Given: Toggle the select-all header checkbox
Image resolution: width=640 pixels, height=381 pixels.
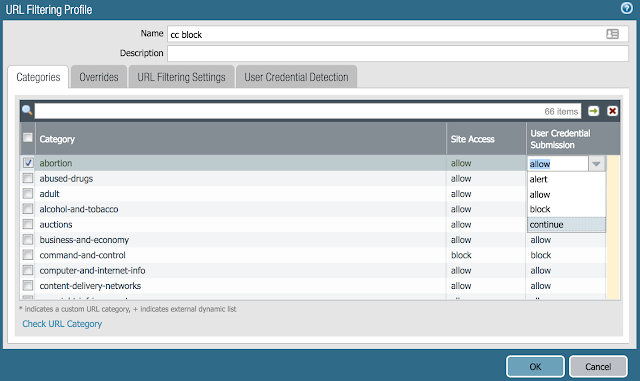Looking at the screenshot, I should (28, 138).
